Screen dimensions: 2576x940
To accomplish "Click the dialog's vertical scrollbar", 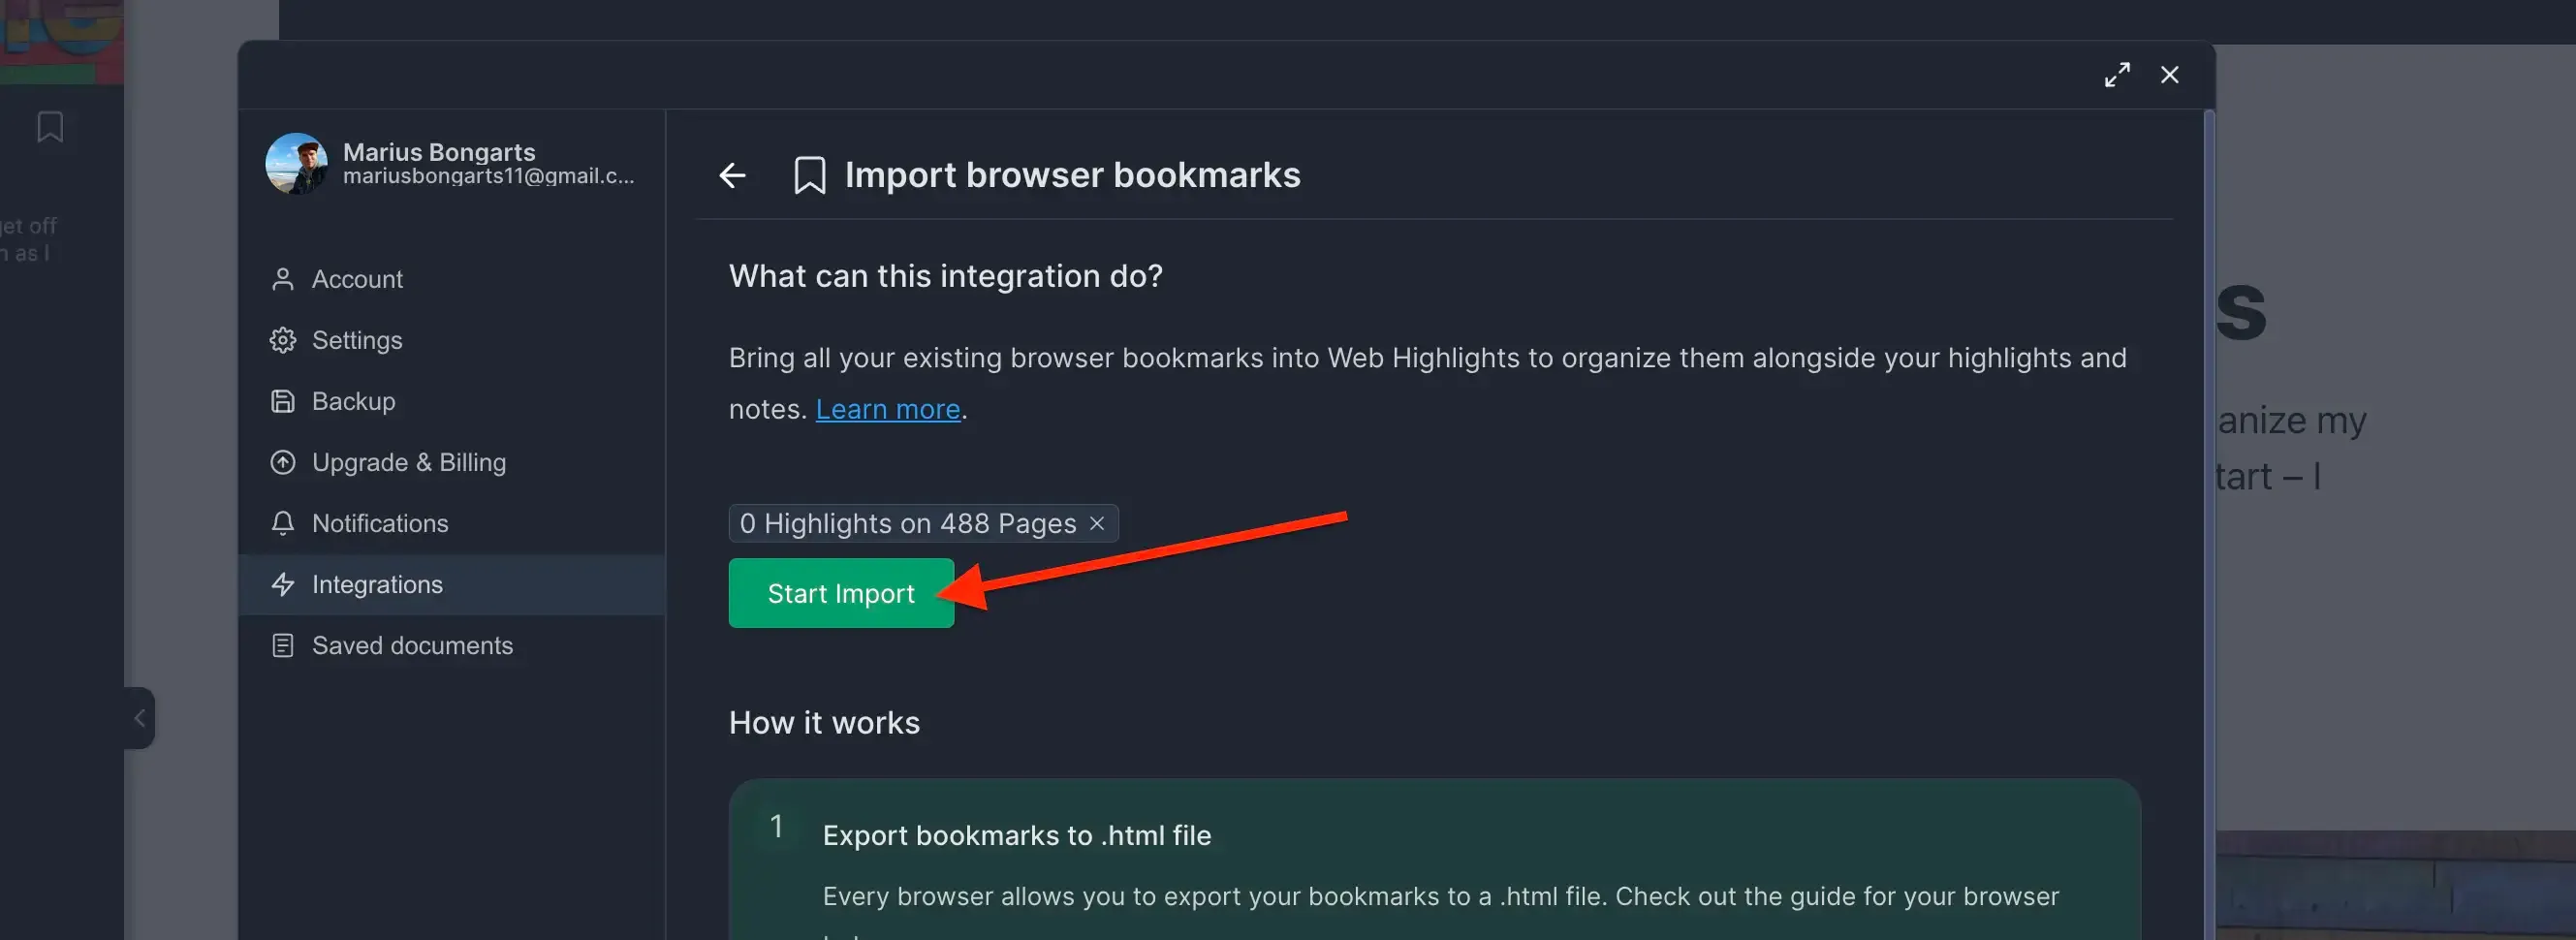I will click(x=2209, y=524).
